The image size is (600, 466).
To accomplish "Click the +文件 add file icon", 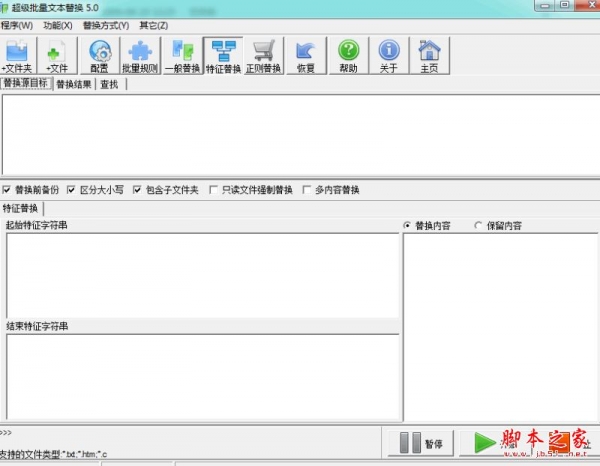I will (x=57, y=56).
